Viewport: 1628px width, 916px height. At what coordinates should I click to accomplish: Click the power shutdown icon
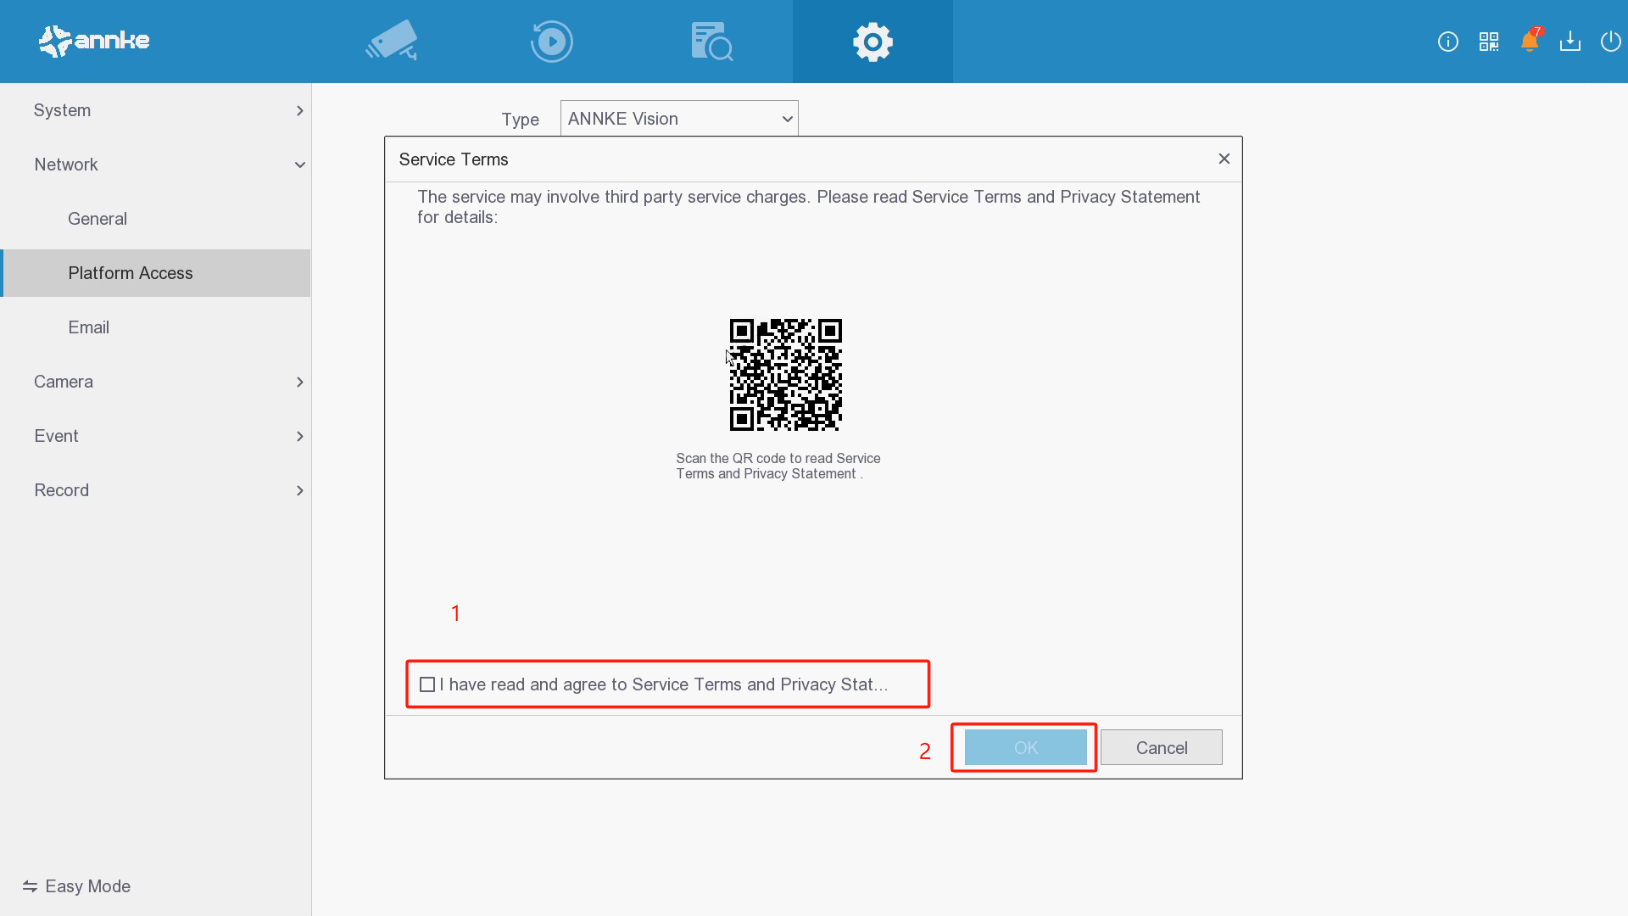(1610, 41)
